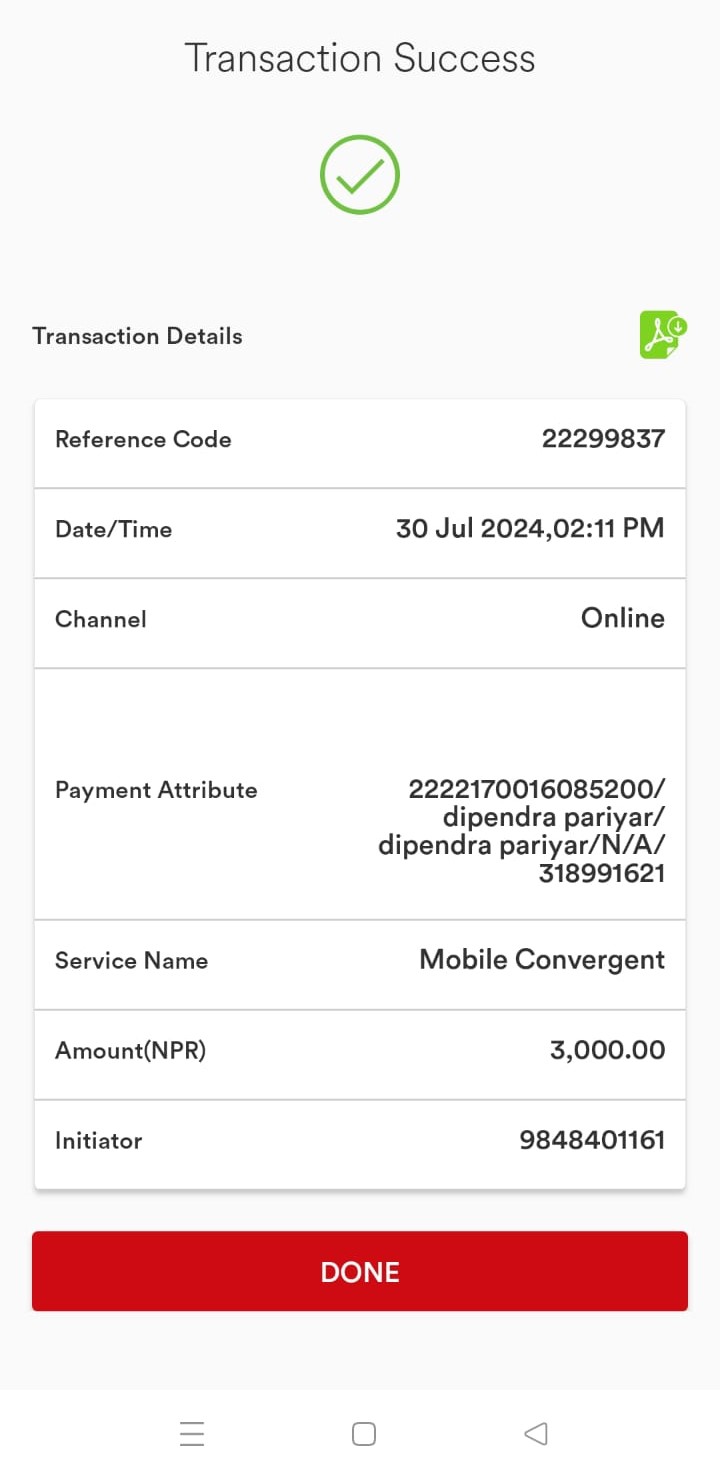720x1478 pixels.
Task: Tap the red DONE button
Action: click(x=360, y=1271)
